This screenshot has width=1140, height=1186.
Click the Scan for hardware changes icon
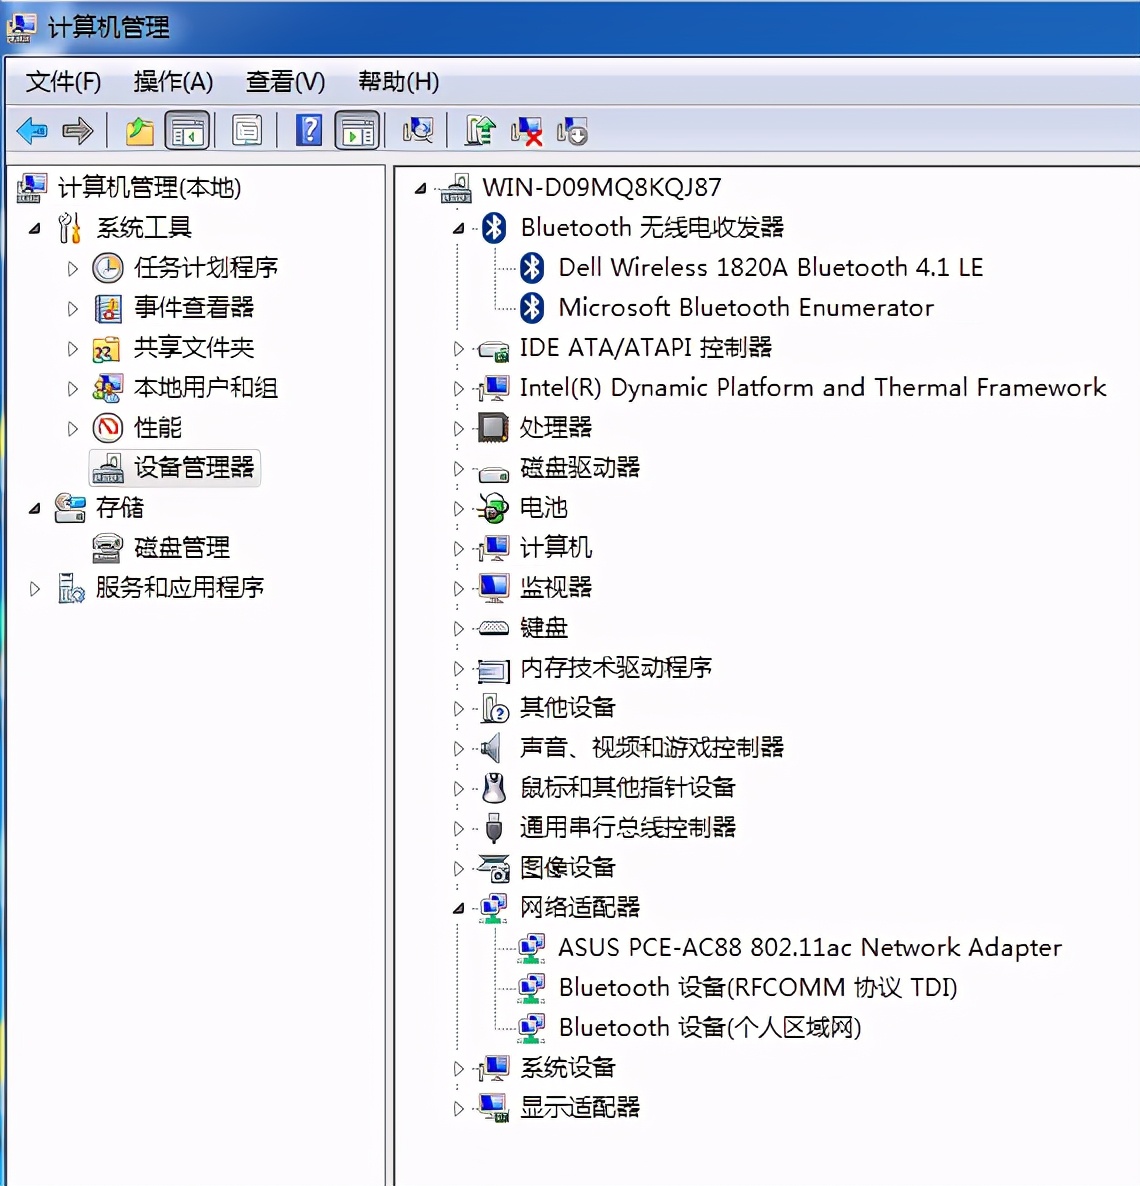tap(416, 130)
